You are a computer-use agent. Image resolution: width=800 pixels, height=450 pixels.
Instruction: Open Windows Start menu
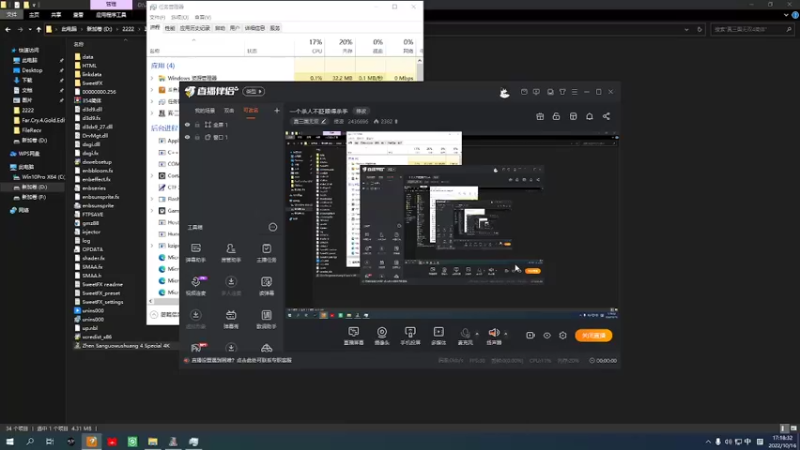(10, 441)
